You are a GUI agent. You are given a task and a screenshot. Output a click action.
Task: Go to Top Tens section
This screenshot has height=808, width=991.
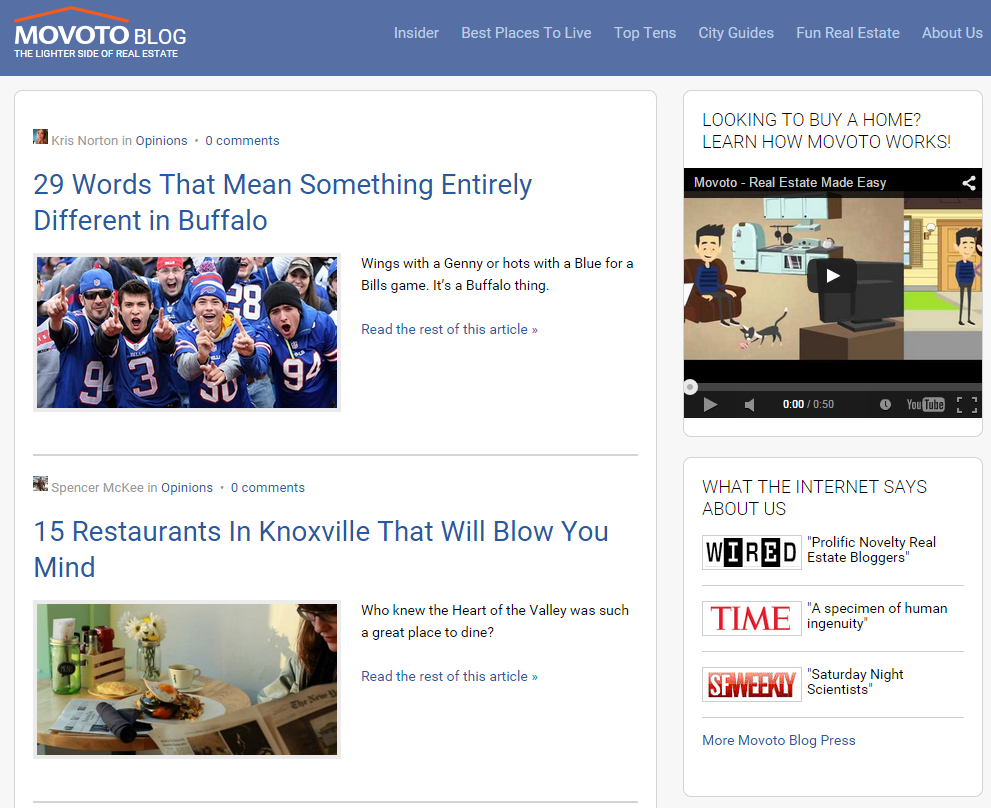tap(645, 33)
